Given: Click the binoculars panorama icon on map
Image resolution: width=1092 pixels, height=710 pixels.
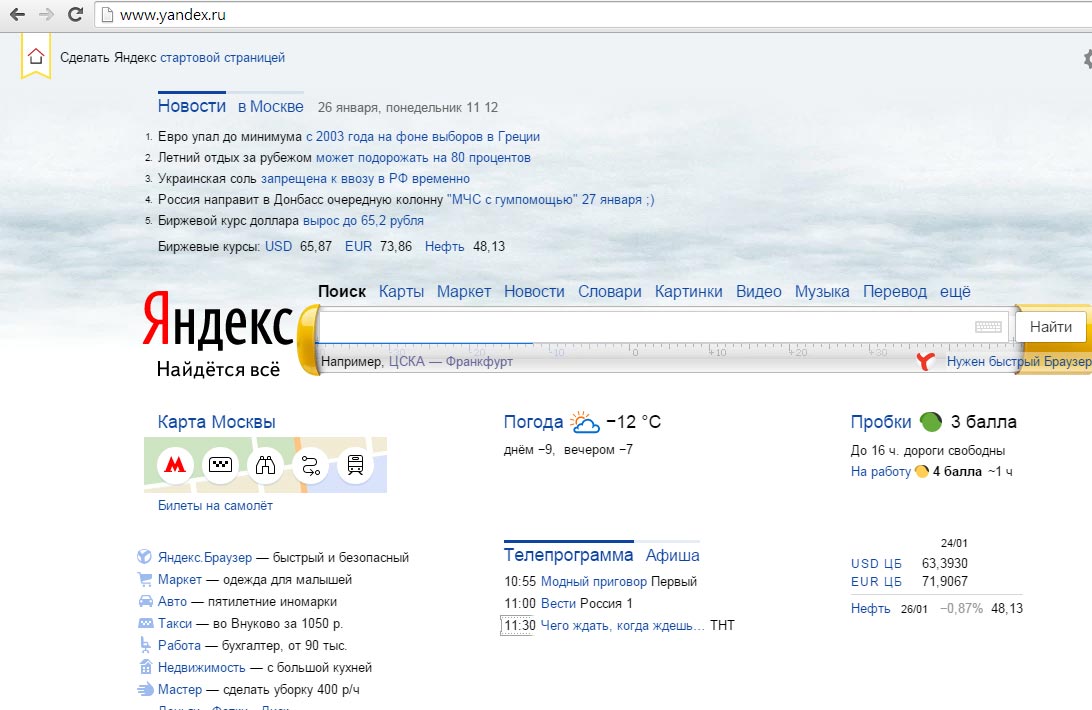Looking at the screenshot, I should pyautogui.click(x=265, y=464).
